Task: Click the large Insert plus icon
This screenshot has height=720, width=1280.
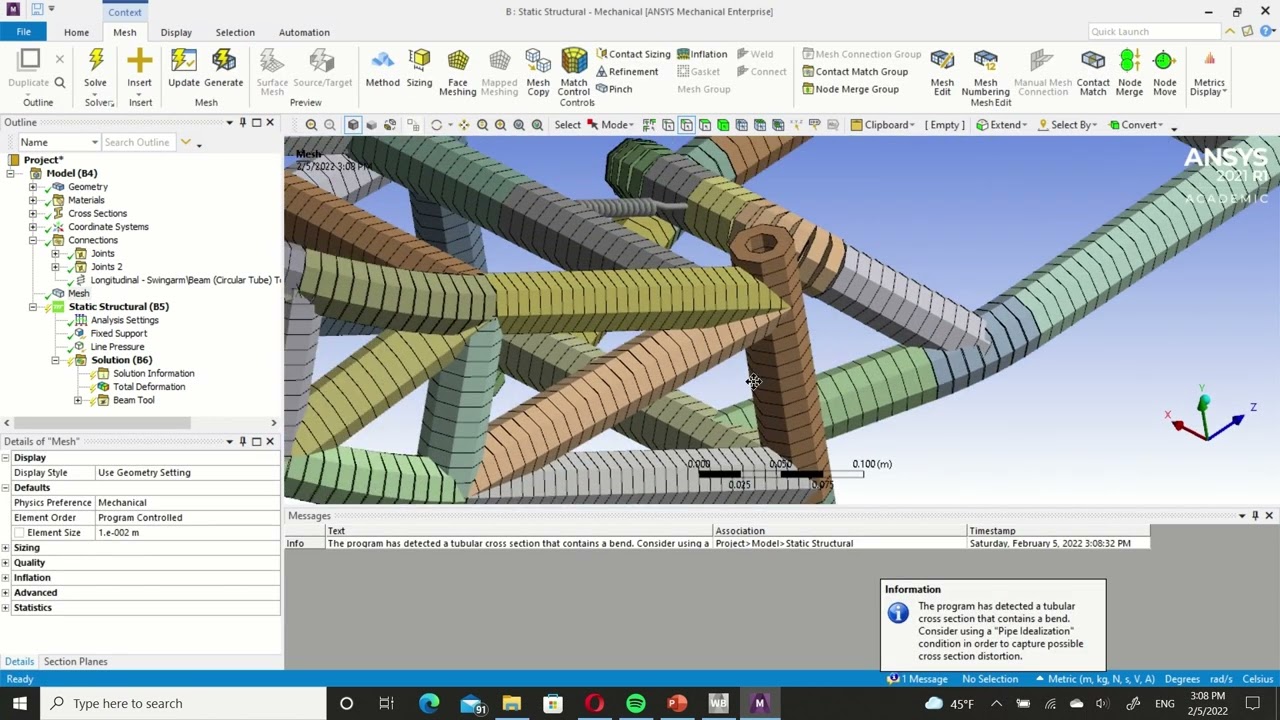Action: pyautogui.click(x=140, y=61)
